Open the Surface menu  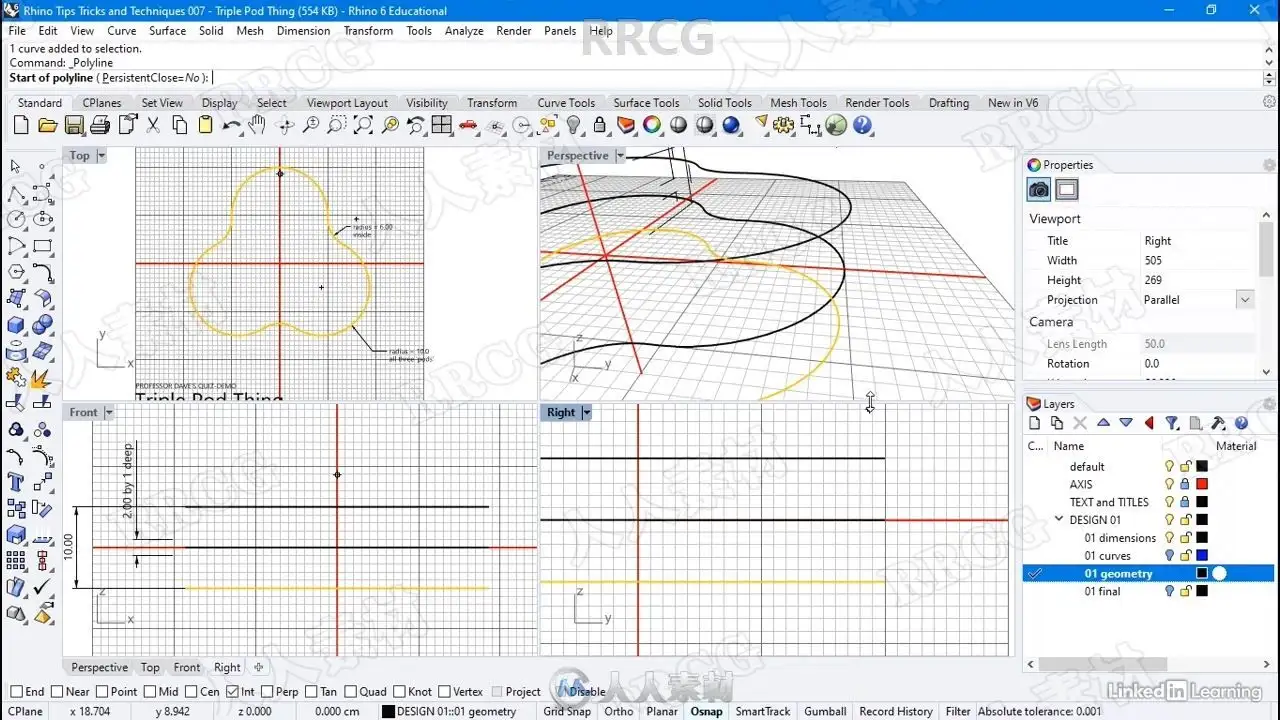click(x=168, y=31)
